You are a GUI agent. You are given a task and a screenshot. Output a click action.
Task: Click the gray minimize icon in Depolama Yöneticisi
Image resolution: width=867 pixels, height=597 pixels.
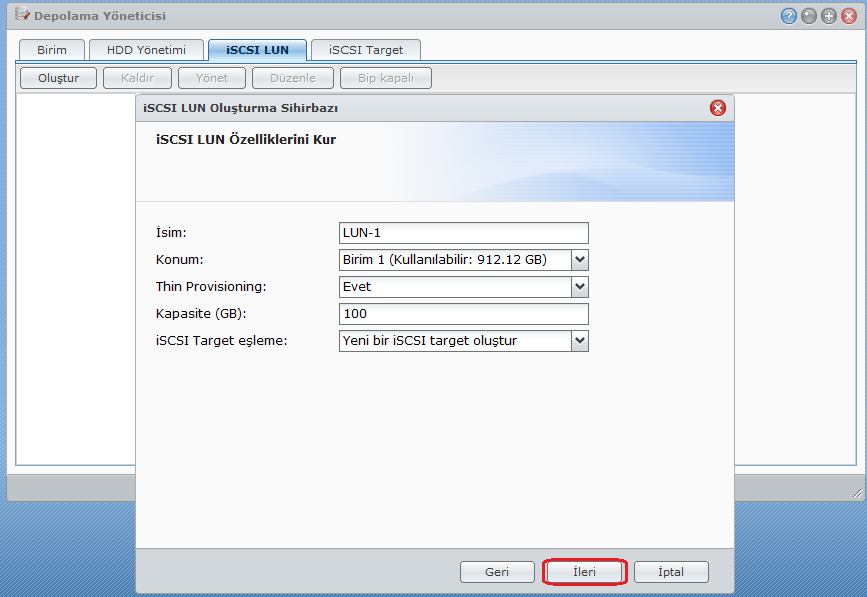809,16
